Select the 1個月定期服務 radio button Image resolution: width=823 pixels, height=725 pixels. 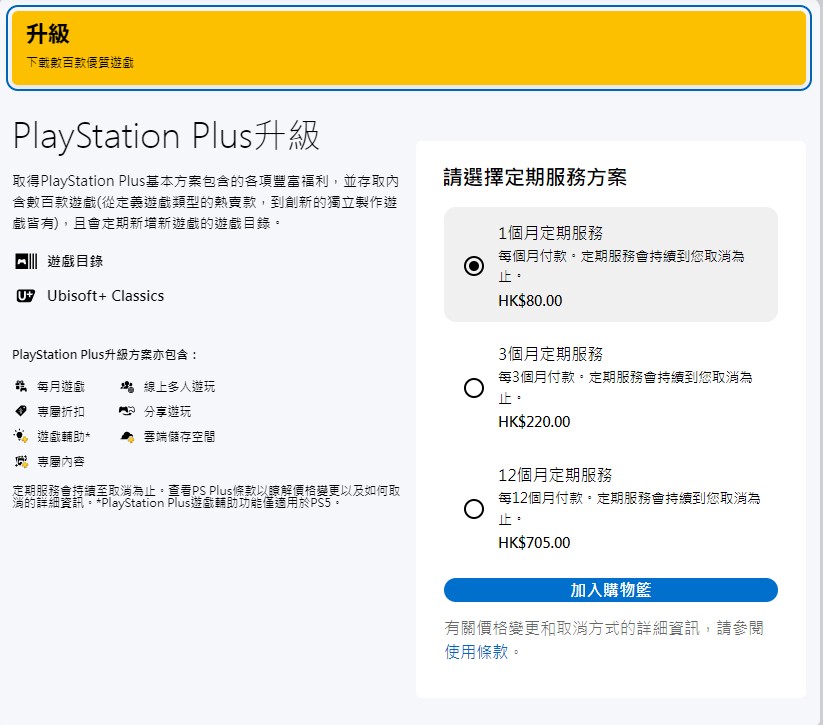474,266
